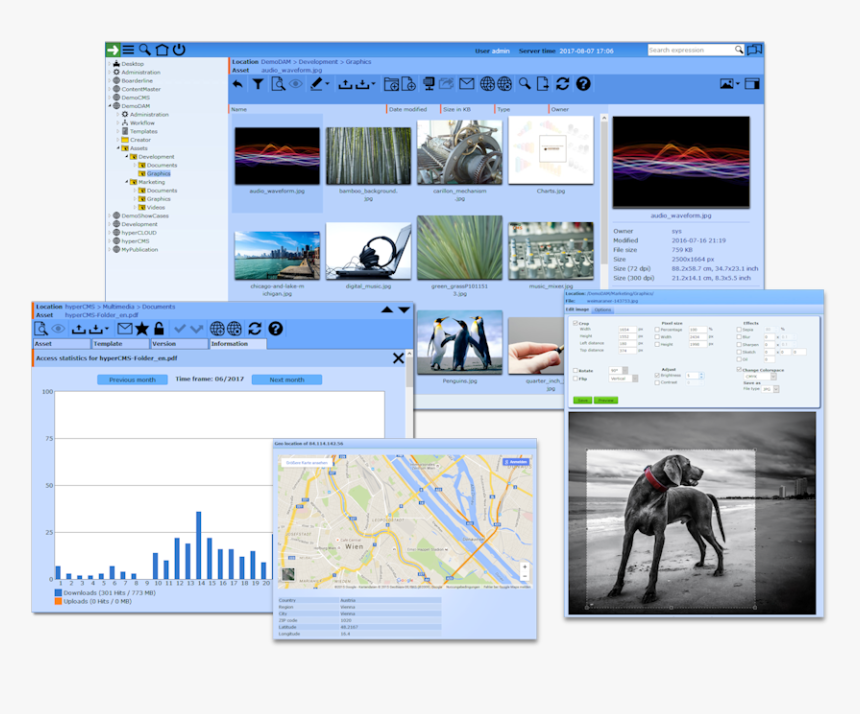860x714 pixels.
Task: Click the envelope icon in Documents window
Action: [125, 328]
